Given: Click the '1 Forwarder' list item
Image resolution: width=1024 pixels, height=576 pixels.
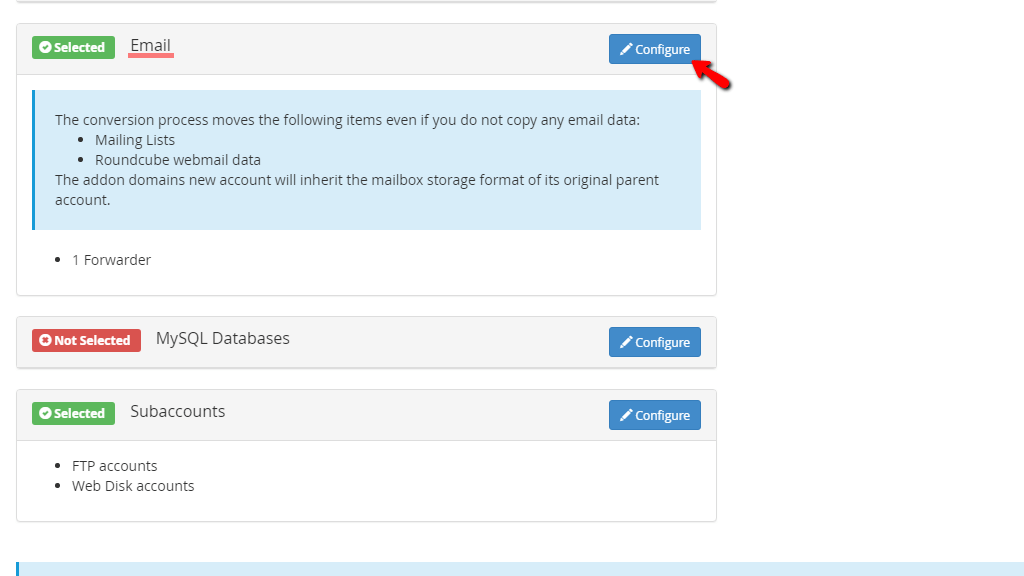Looking at the screenshot, I should [x=112, y=260].
